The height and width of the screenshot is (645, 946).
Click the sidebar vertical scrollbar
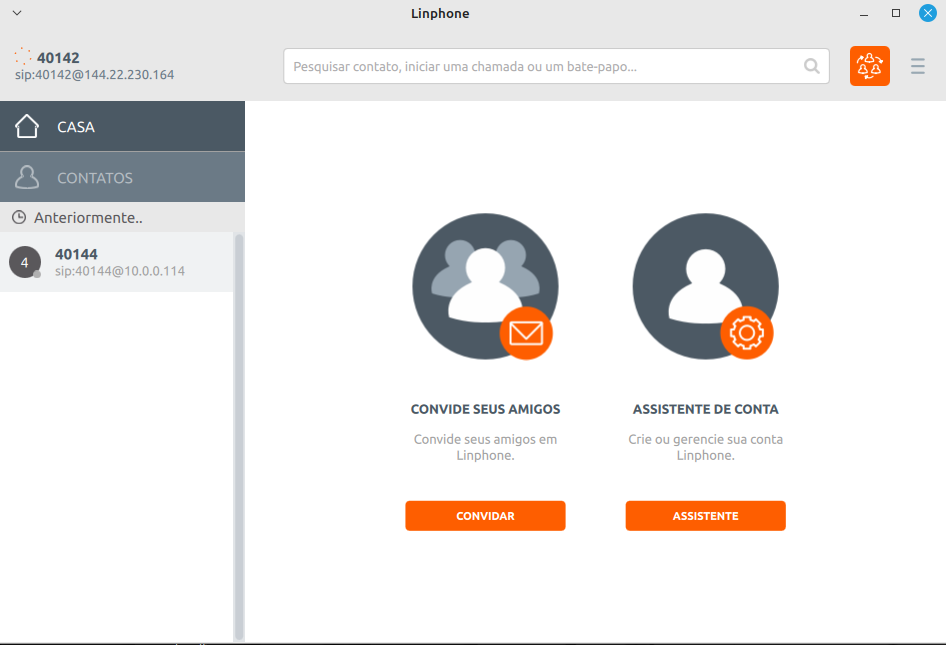click(239, 437)
